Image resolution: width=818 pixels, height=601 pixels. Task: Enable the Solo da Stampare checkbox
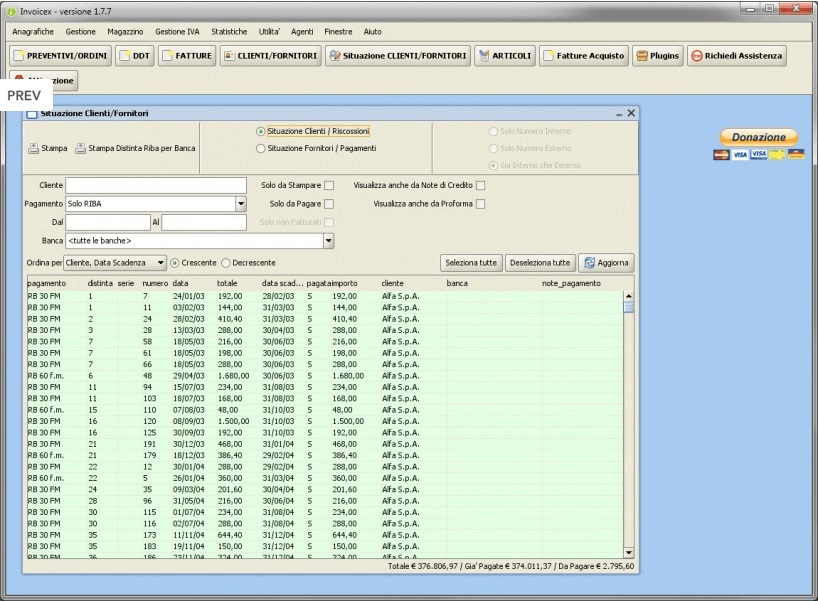[329, 185]
